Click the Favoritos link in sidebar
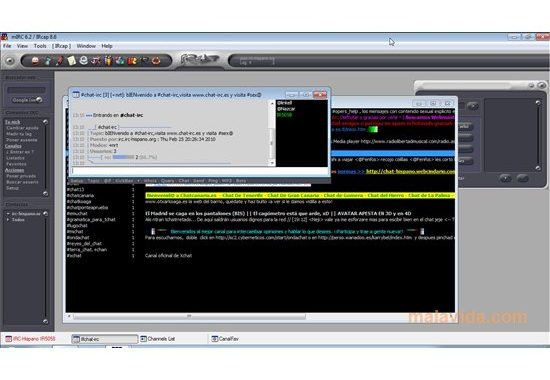 (16, 164)
